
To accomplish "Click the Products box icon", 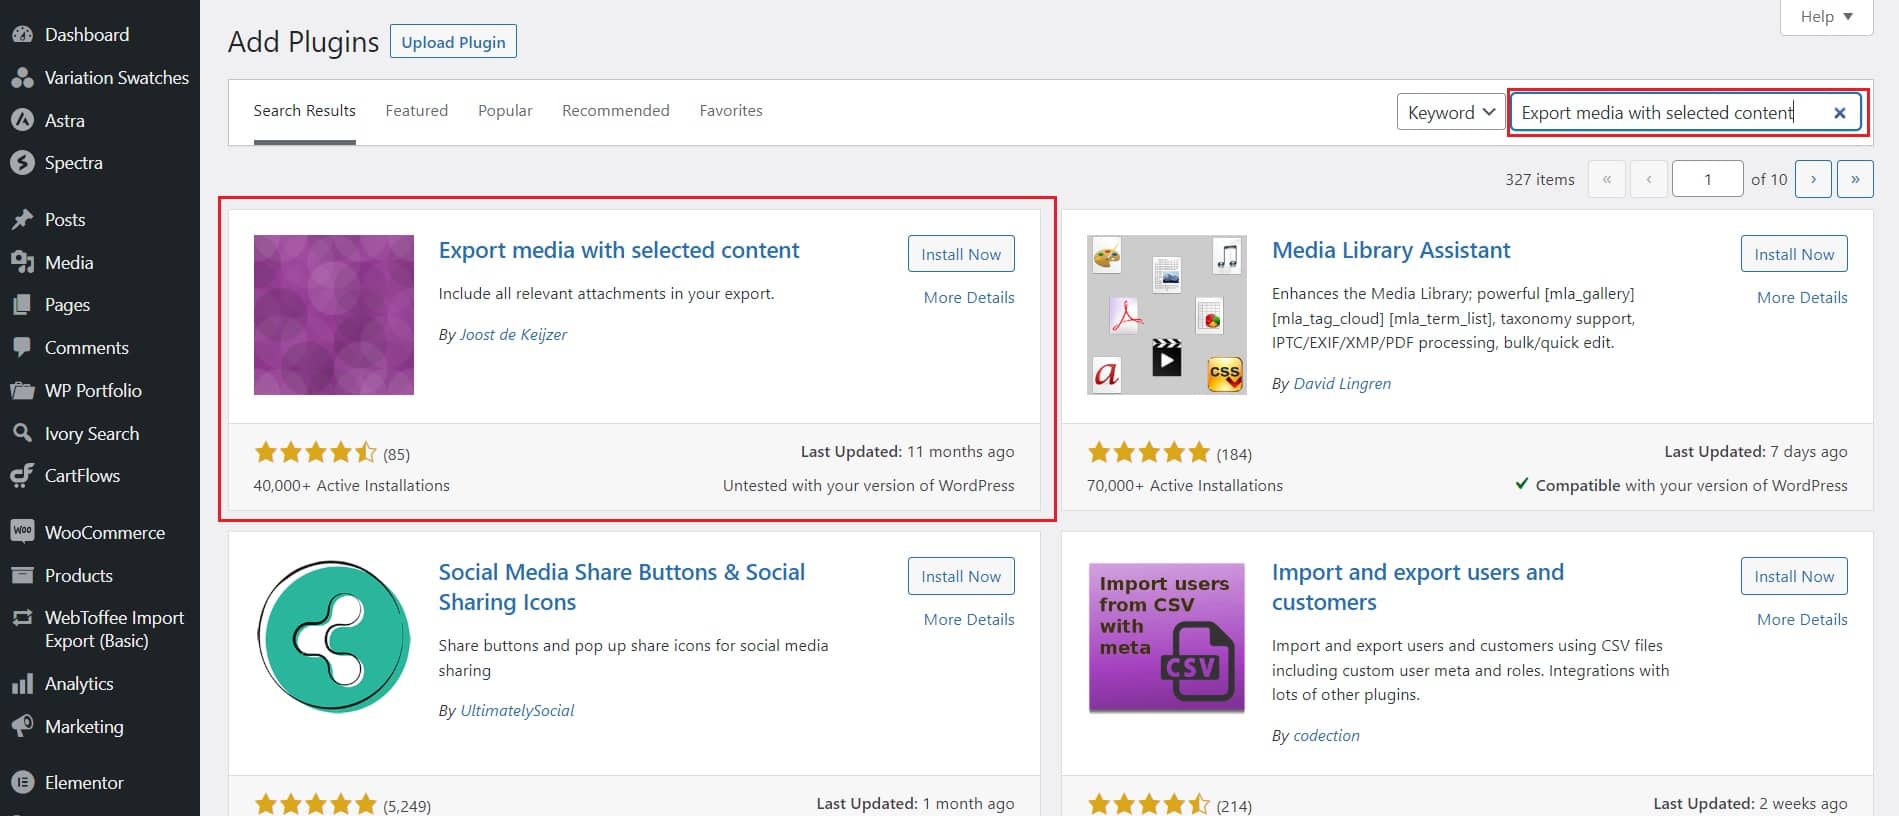I will click(22, 575).
